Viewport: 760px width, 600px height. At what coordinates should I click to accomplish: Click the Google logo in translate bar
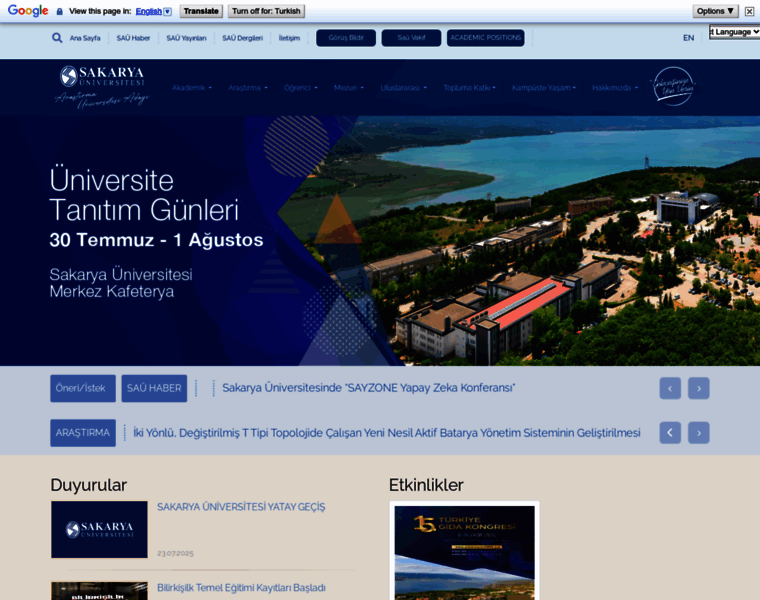(28, 11)
